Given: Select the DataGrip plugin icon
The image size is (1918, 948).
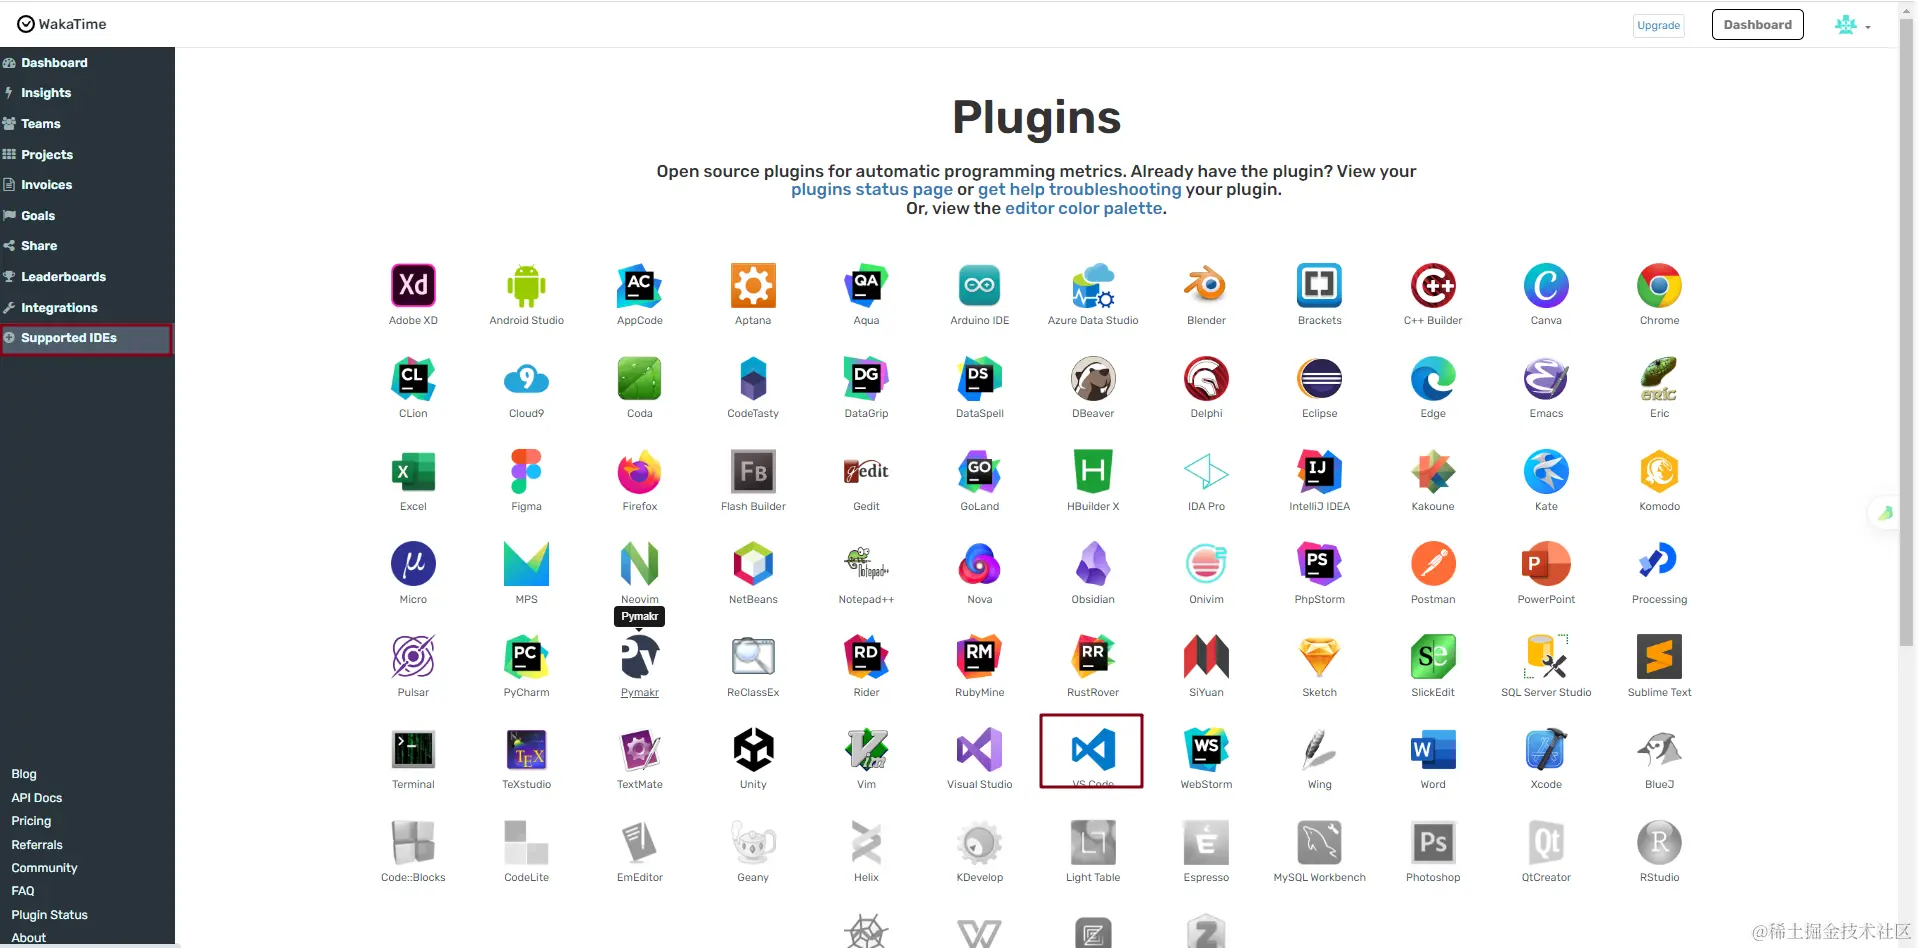Looking at the screenshot, I should pos(866,379).
